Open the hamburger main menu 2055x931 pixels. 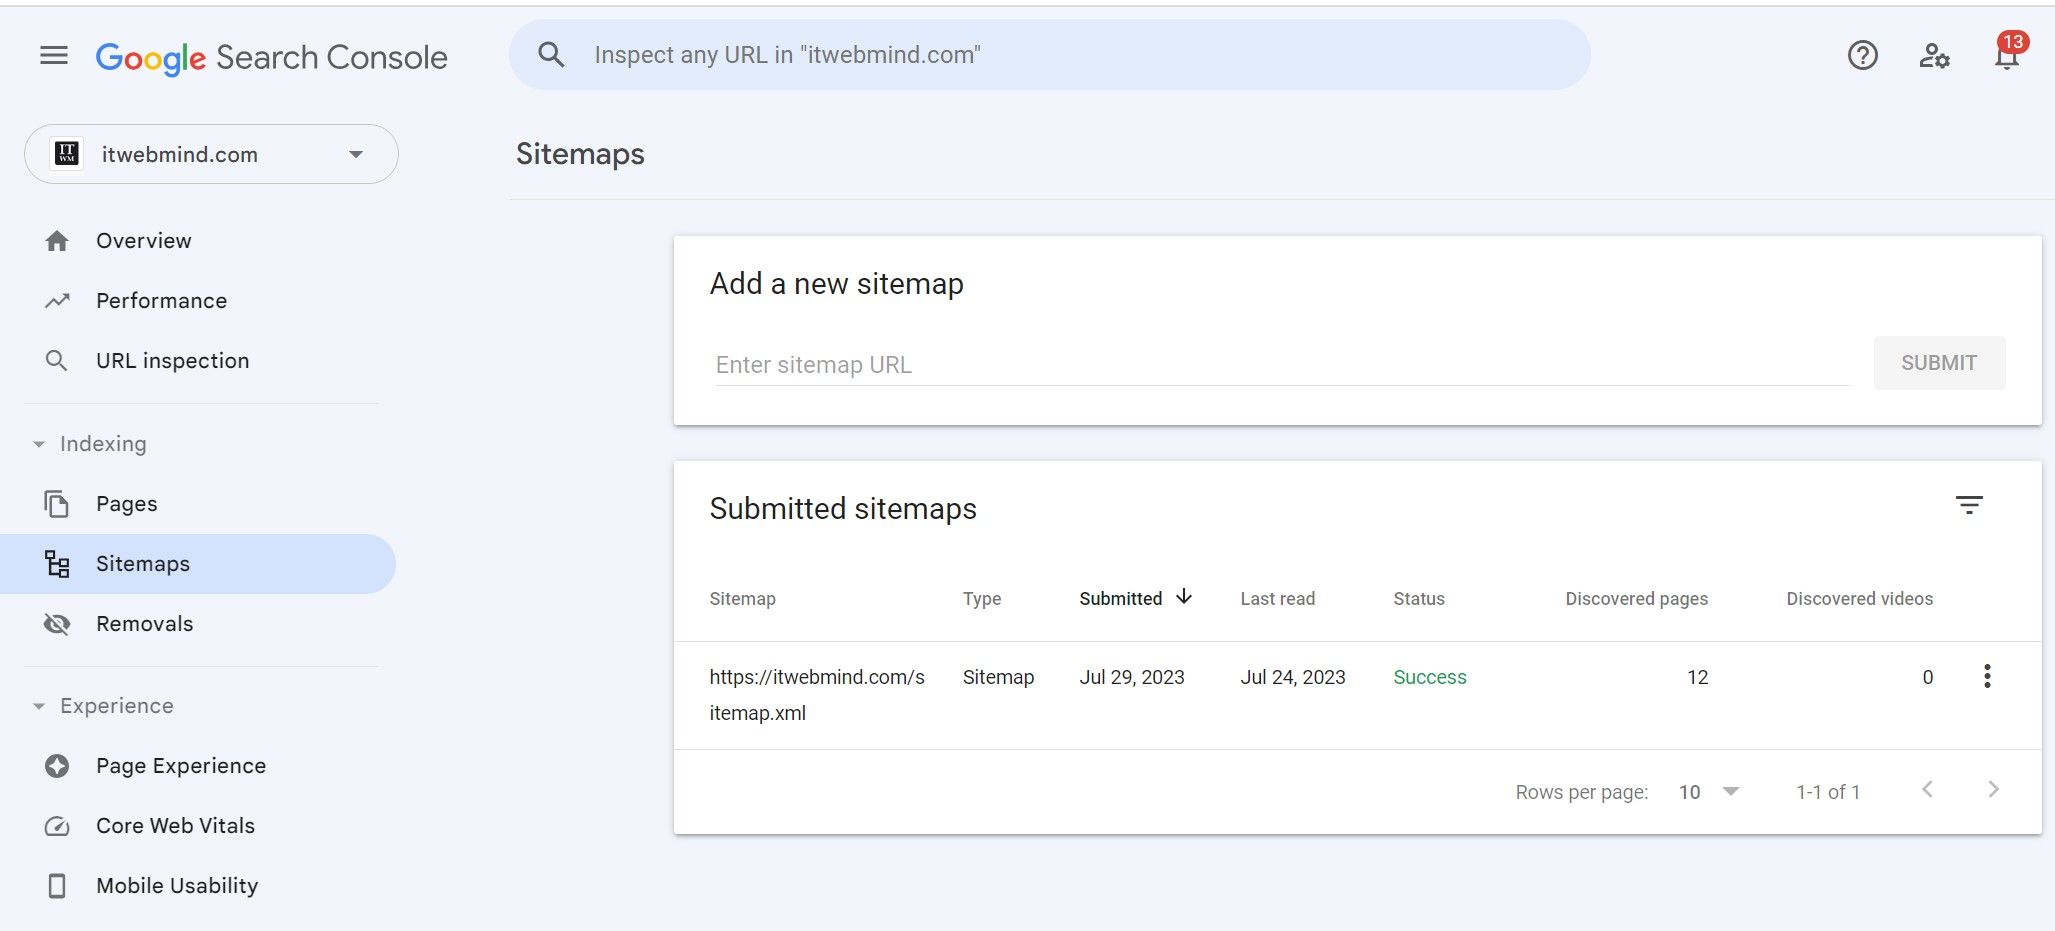click(x=54, y=56)
